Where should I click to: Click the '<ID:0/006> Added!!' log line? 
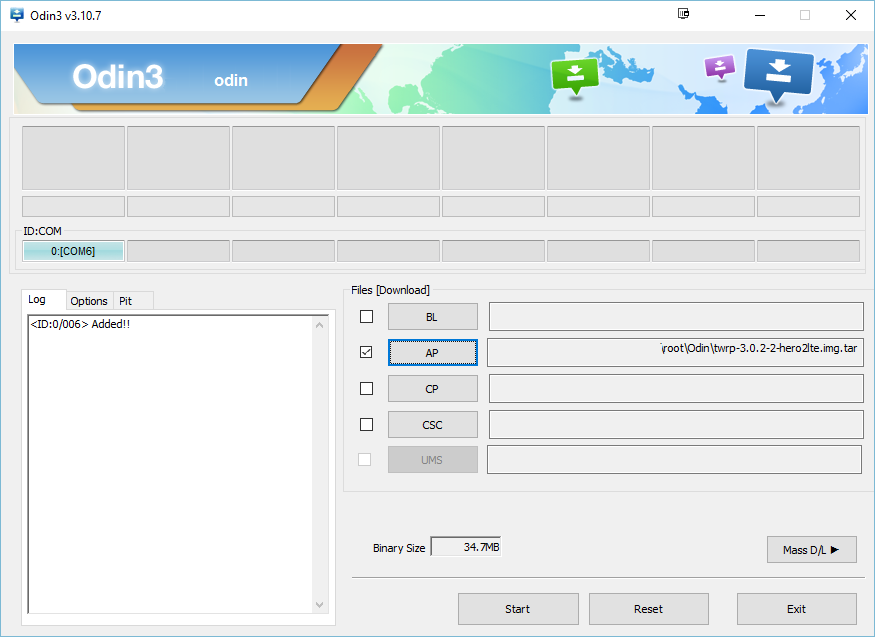[80, 324]
